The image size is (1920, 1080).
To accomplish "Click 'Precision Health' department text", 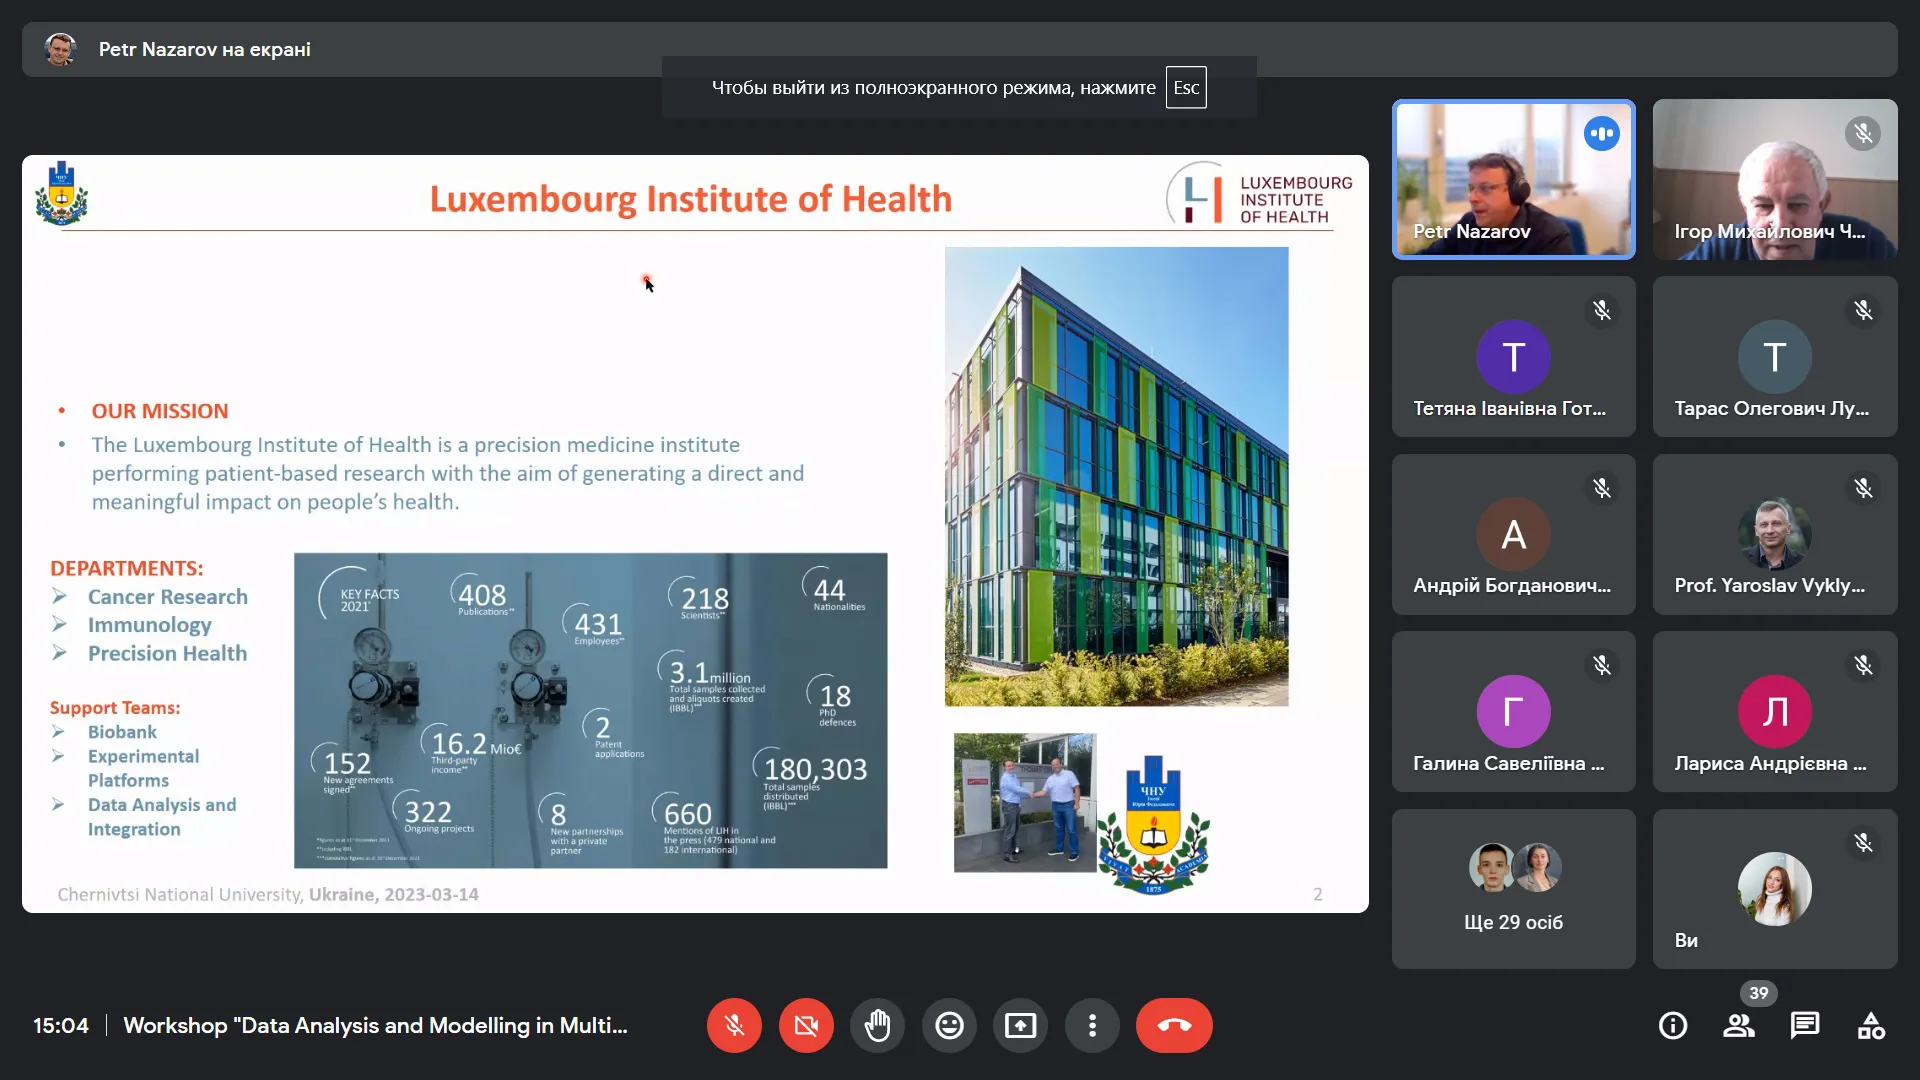I will pos(167,653).
